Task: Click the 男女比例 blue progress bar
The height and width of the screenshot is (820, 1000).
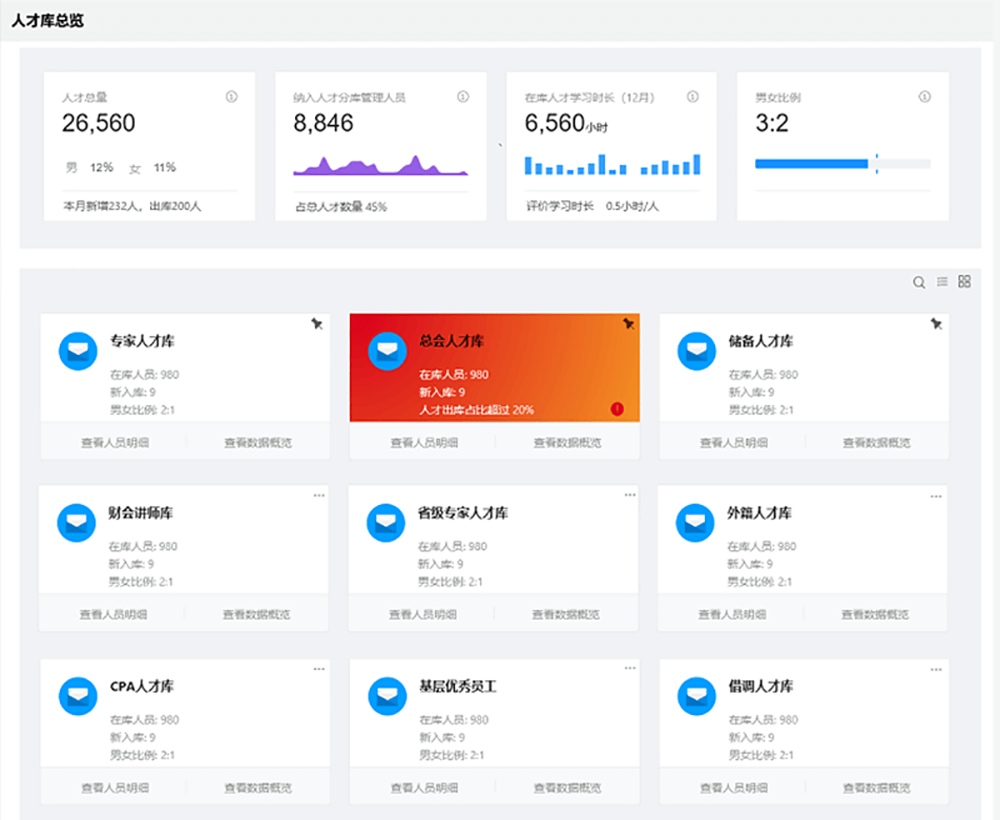Action: tap(811, 163)
